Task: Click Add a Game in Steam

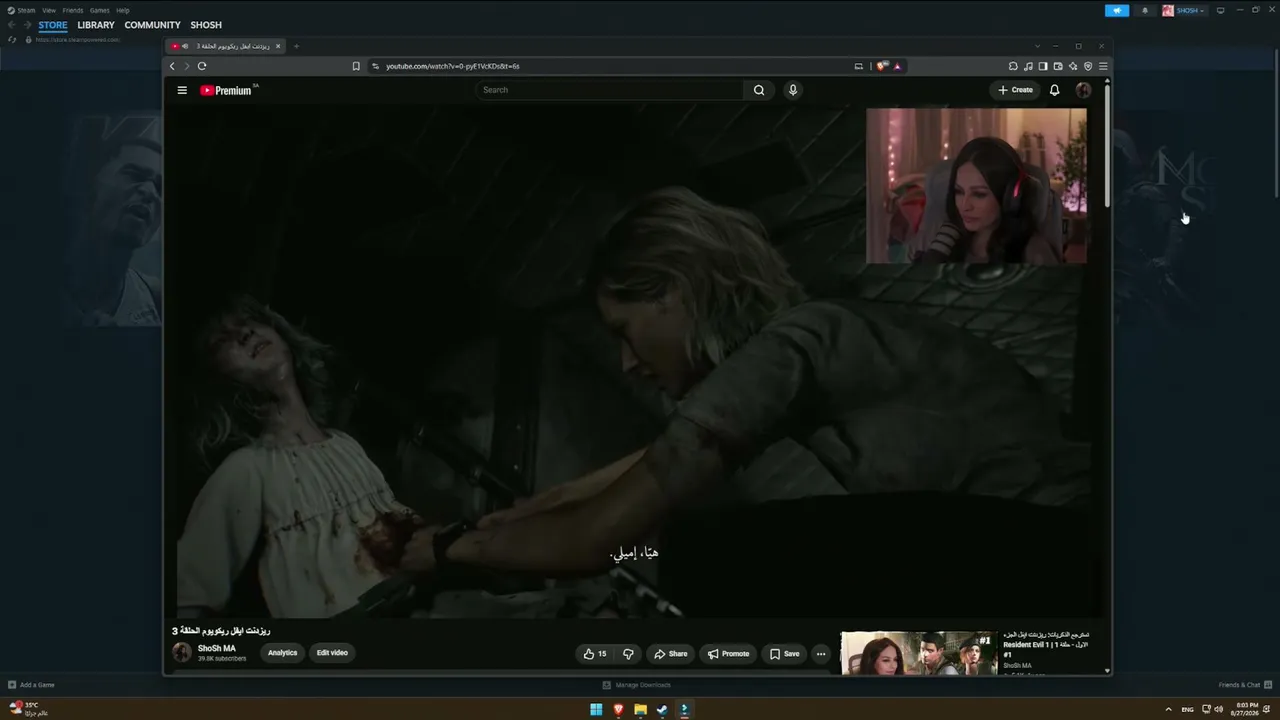Action: click(x=31, y=685)
